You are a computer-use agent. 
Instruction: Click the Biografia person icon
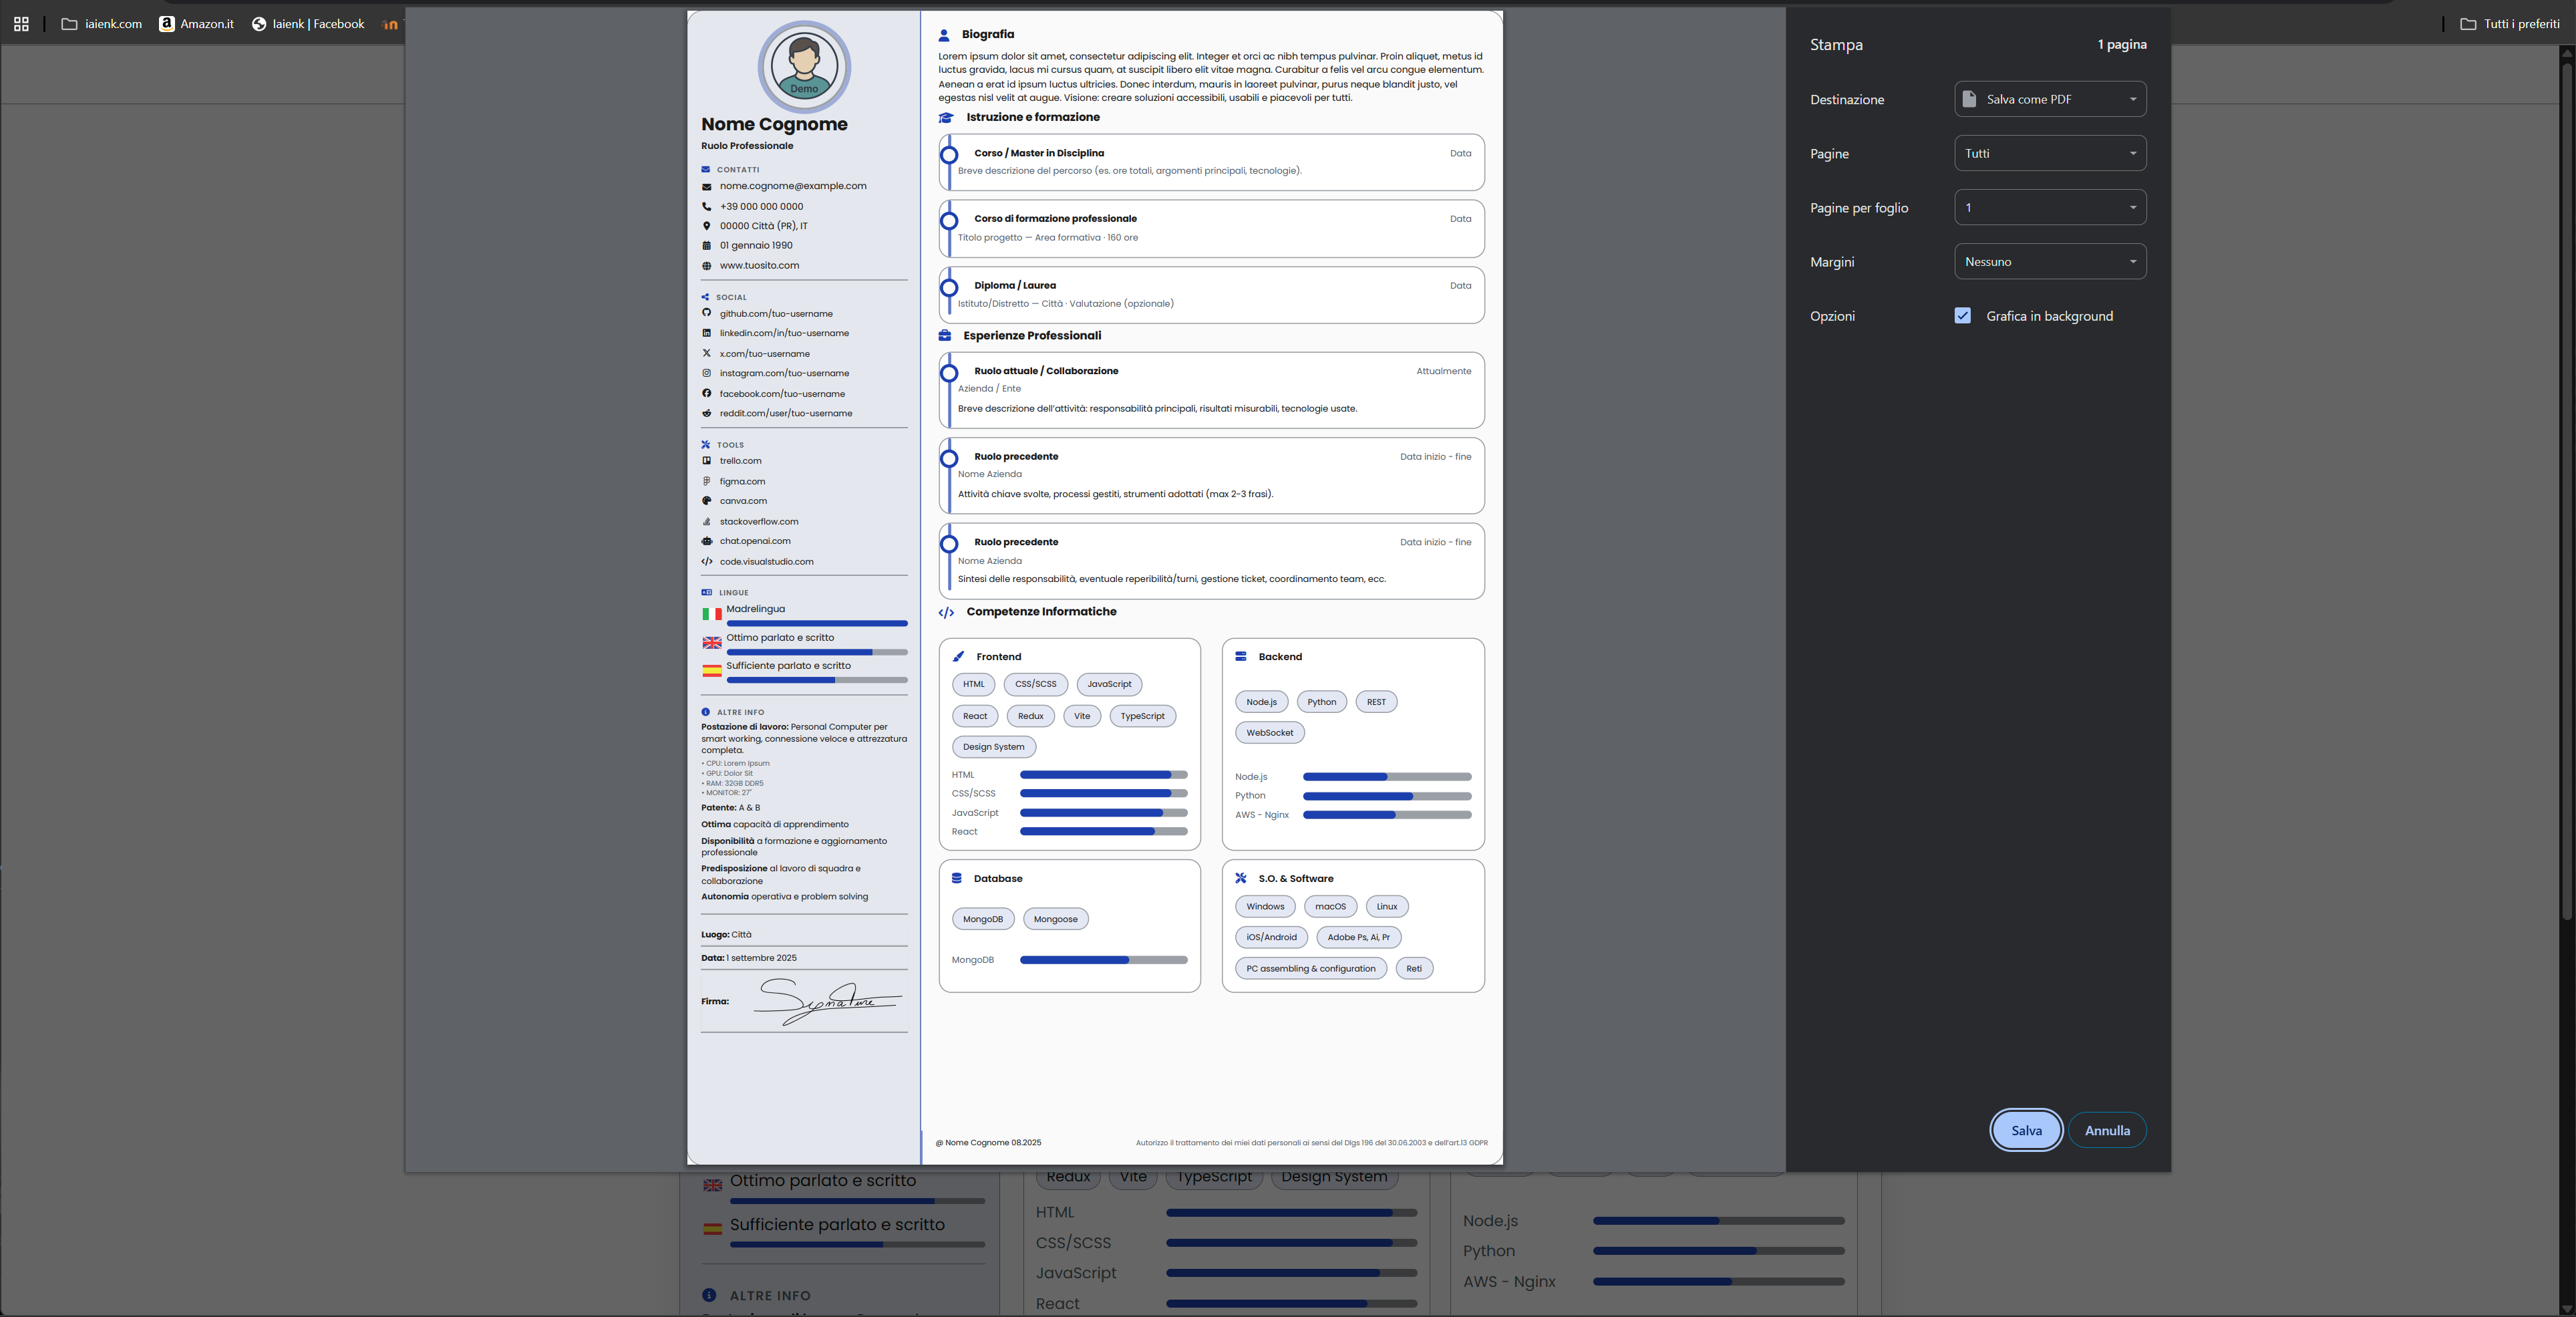pos(943,35)
